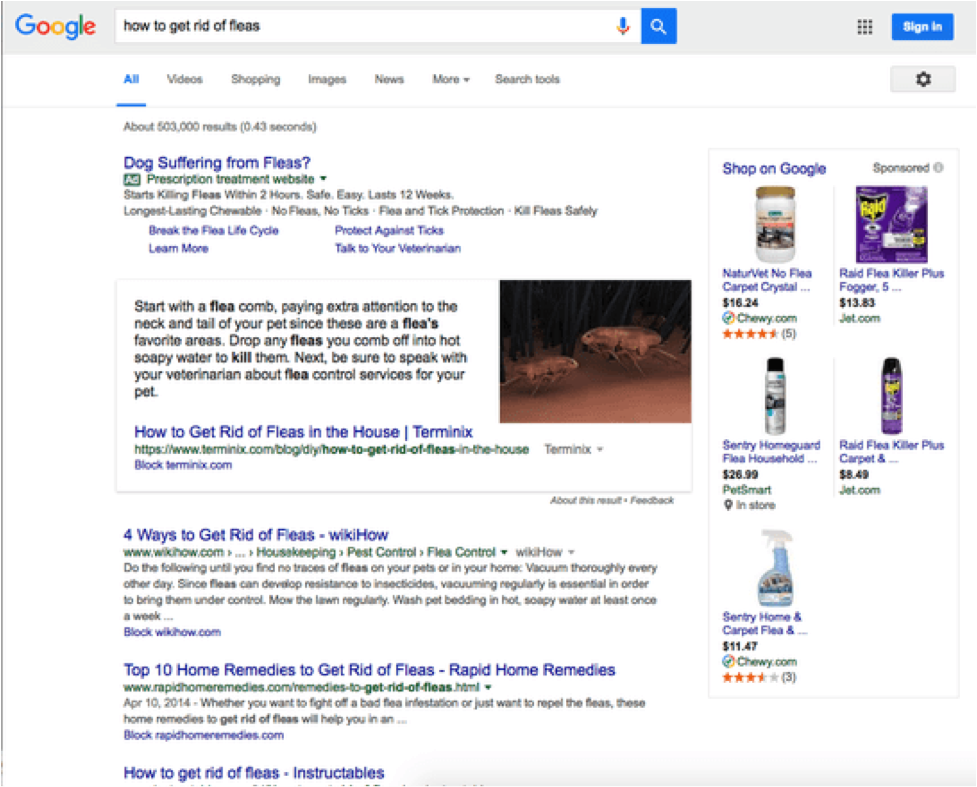Click the Sentry Home Chewy.com trusted store badge

[728, 662]
